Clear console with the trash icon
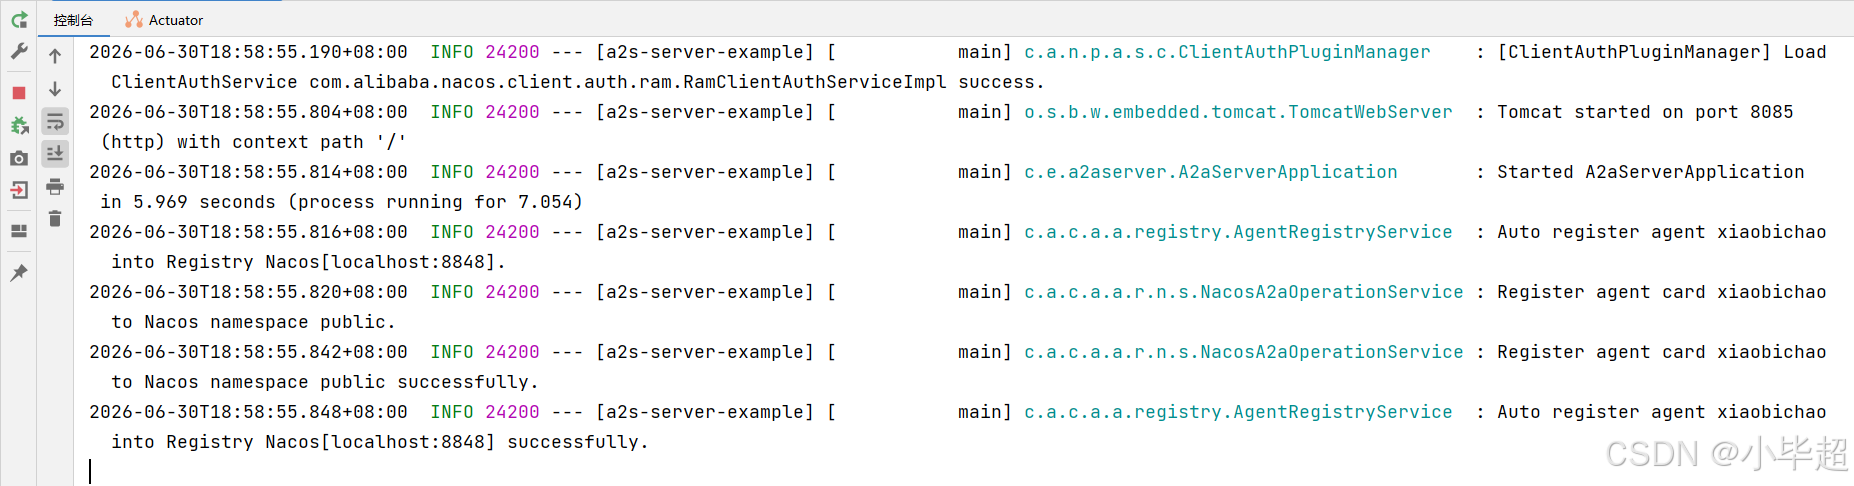This screenshot has height=486, width=1854. tap(55, 219)
